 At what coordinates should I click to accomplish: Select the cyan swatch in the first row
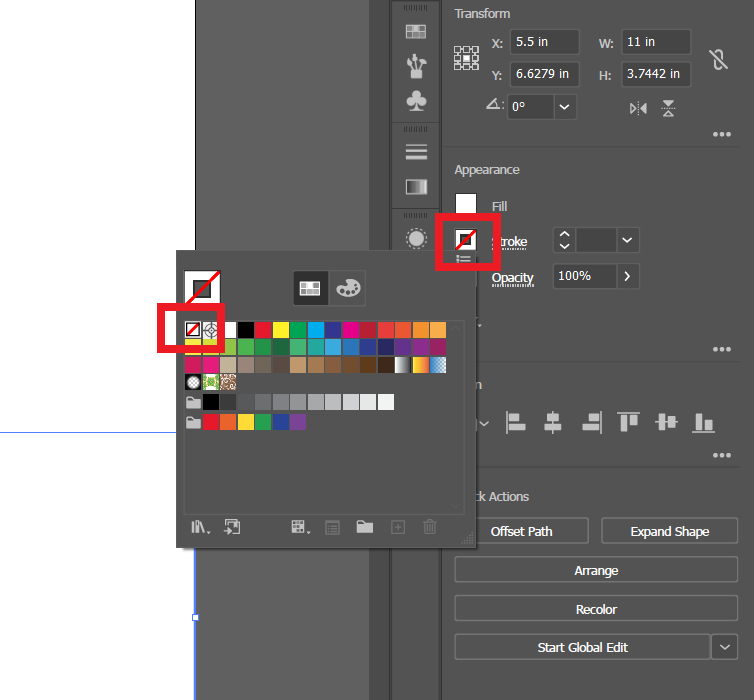click(315, 330)
